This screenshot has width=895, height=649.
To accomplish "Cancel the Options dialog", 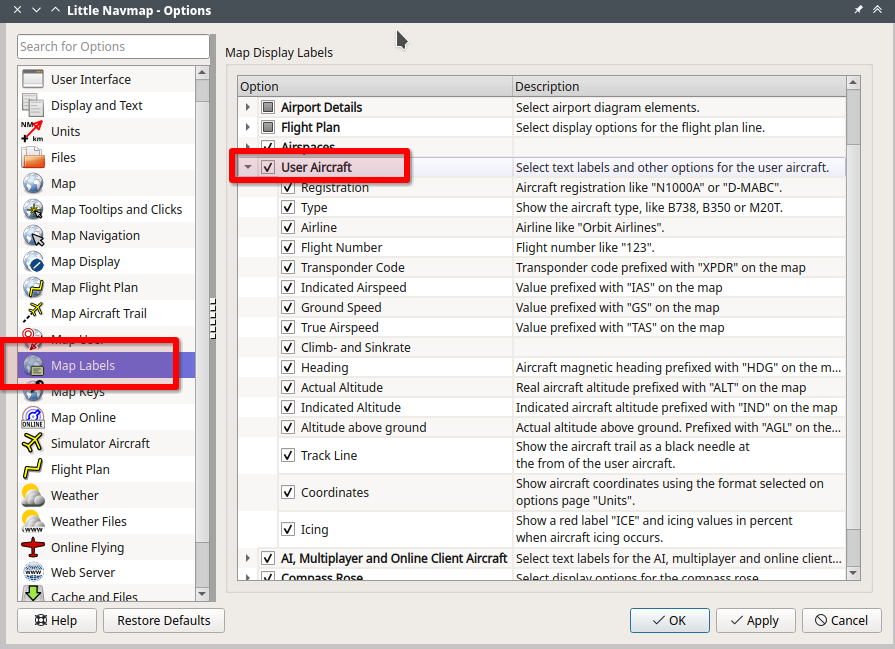I will [x=841, y=620].
